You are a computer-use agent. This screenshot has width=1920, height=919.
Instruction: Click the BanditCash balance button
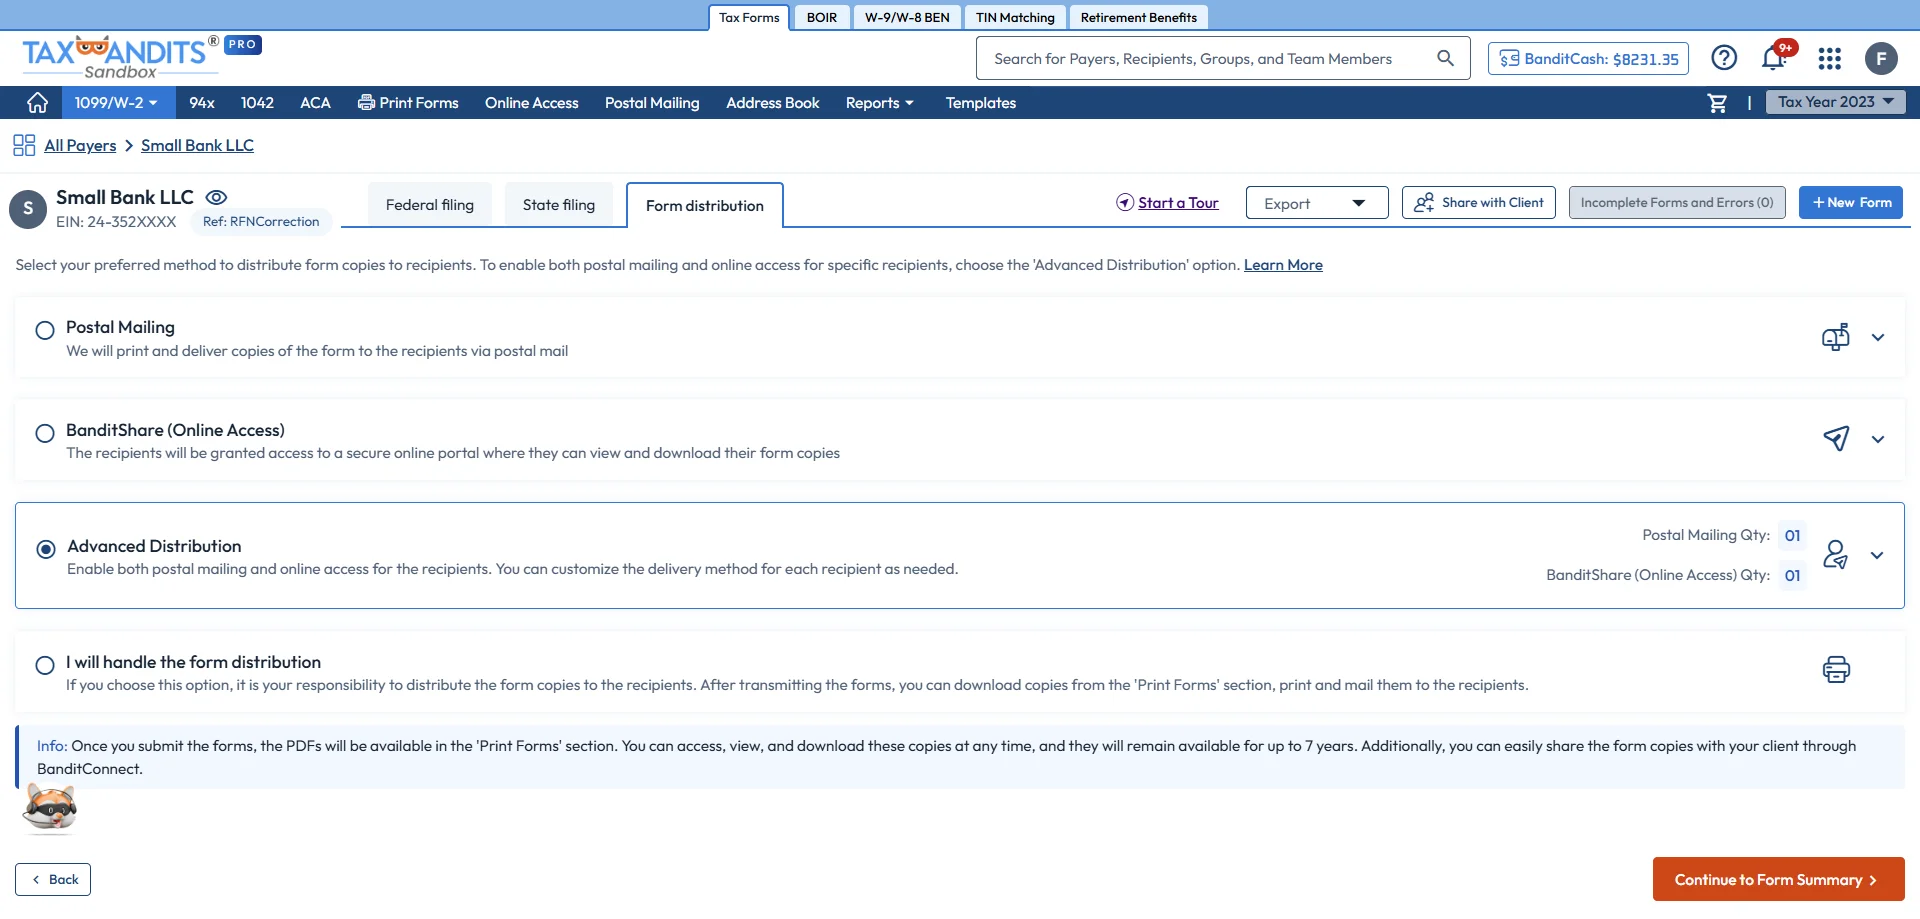1588,59
